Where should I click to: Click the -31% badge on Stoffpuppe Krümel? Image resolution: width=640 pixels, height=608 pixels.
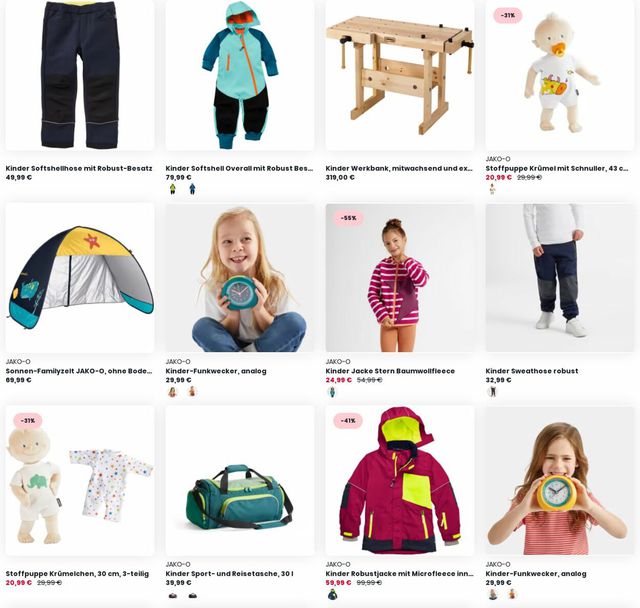pos(508,16)
